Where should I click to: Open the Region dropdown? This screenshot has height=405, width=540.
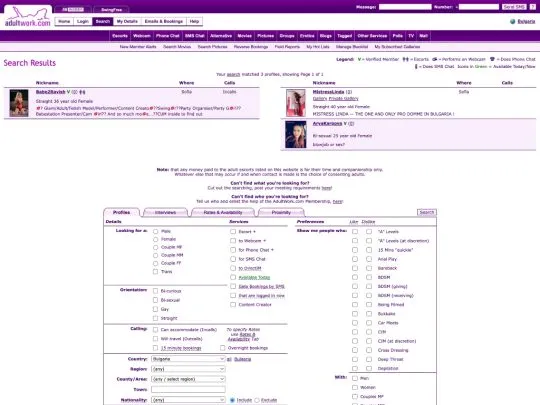pyautogui.click(x=188, y=369)
